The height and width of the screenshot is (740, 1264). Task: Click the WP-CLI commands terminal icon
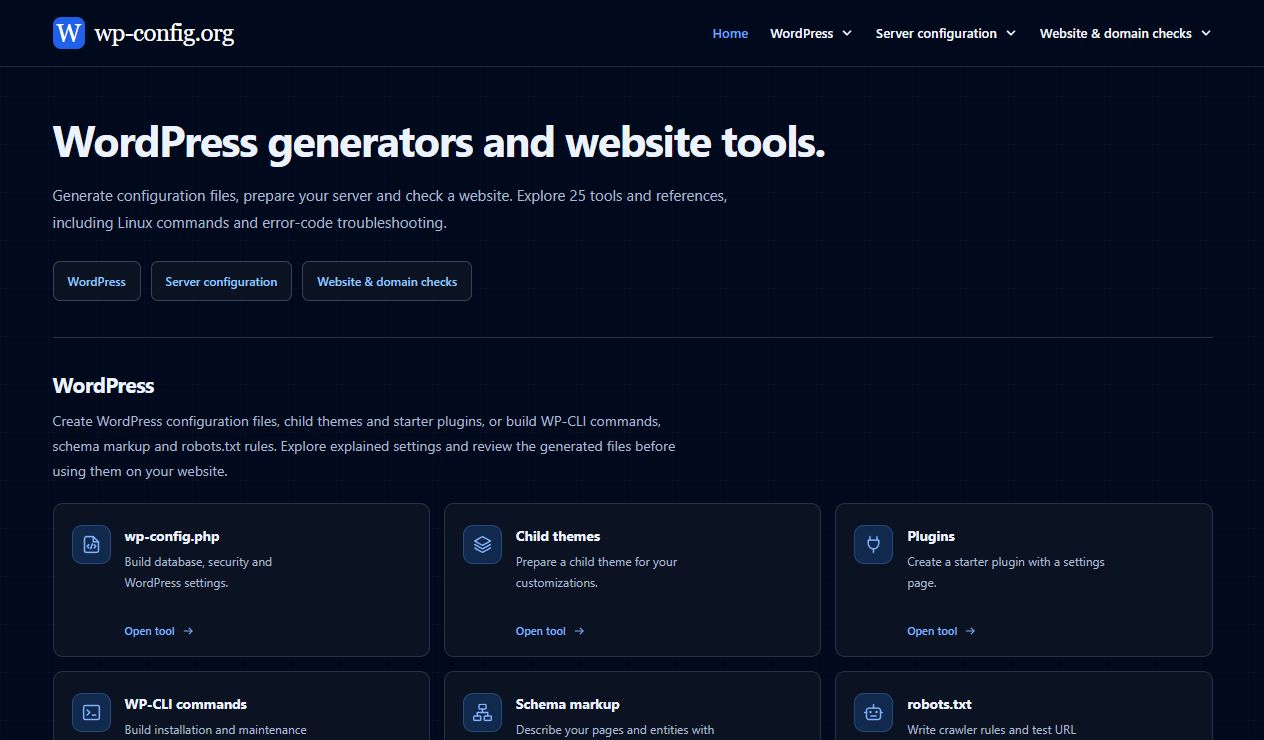pos(91,713)
